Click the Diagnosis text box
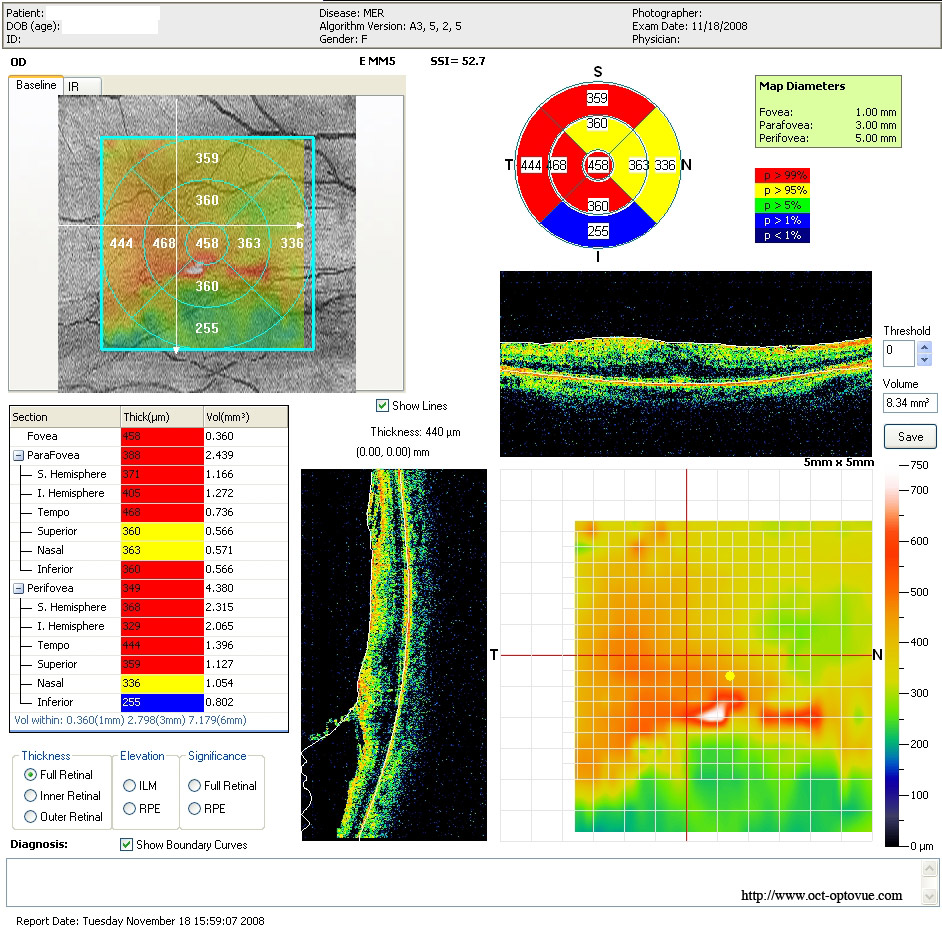Viewport: 942px width, 929px height. 464,882
